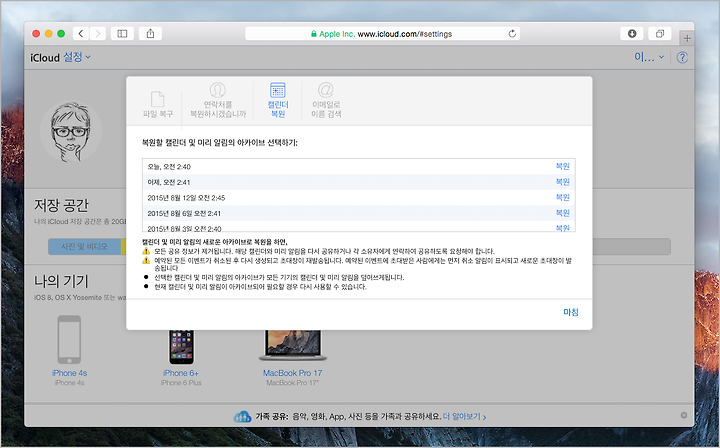Open the Safari downloads icon

[632, 34]
